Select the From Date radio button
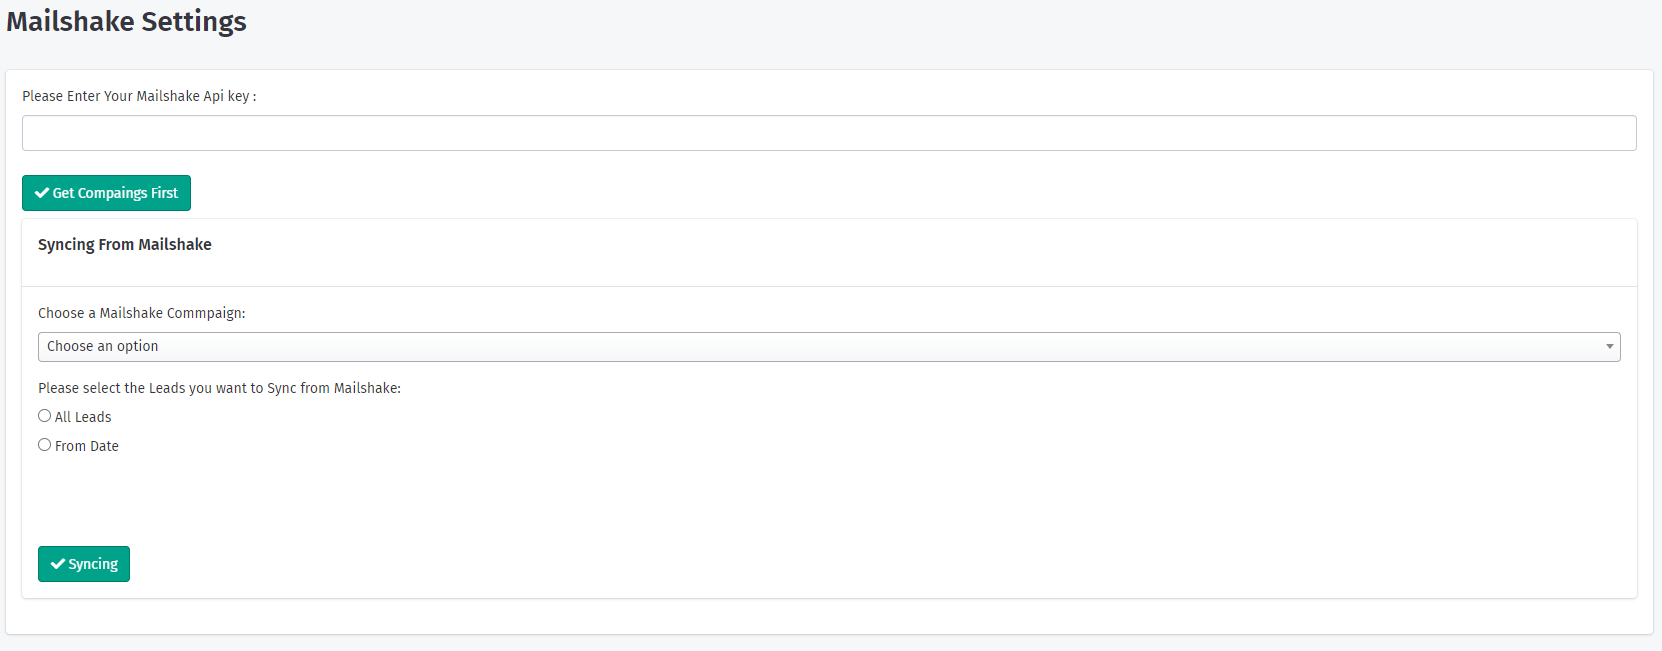 tap(45, 445)
